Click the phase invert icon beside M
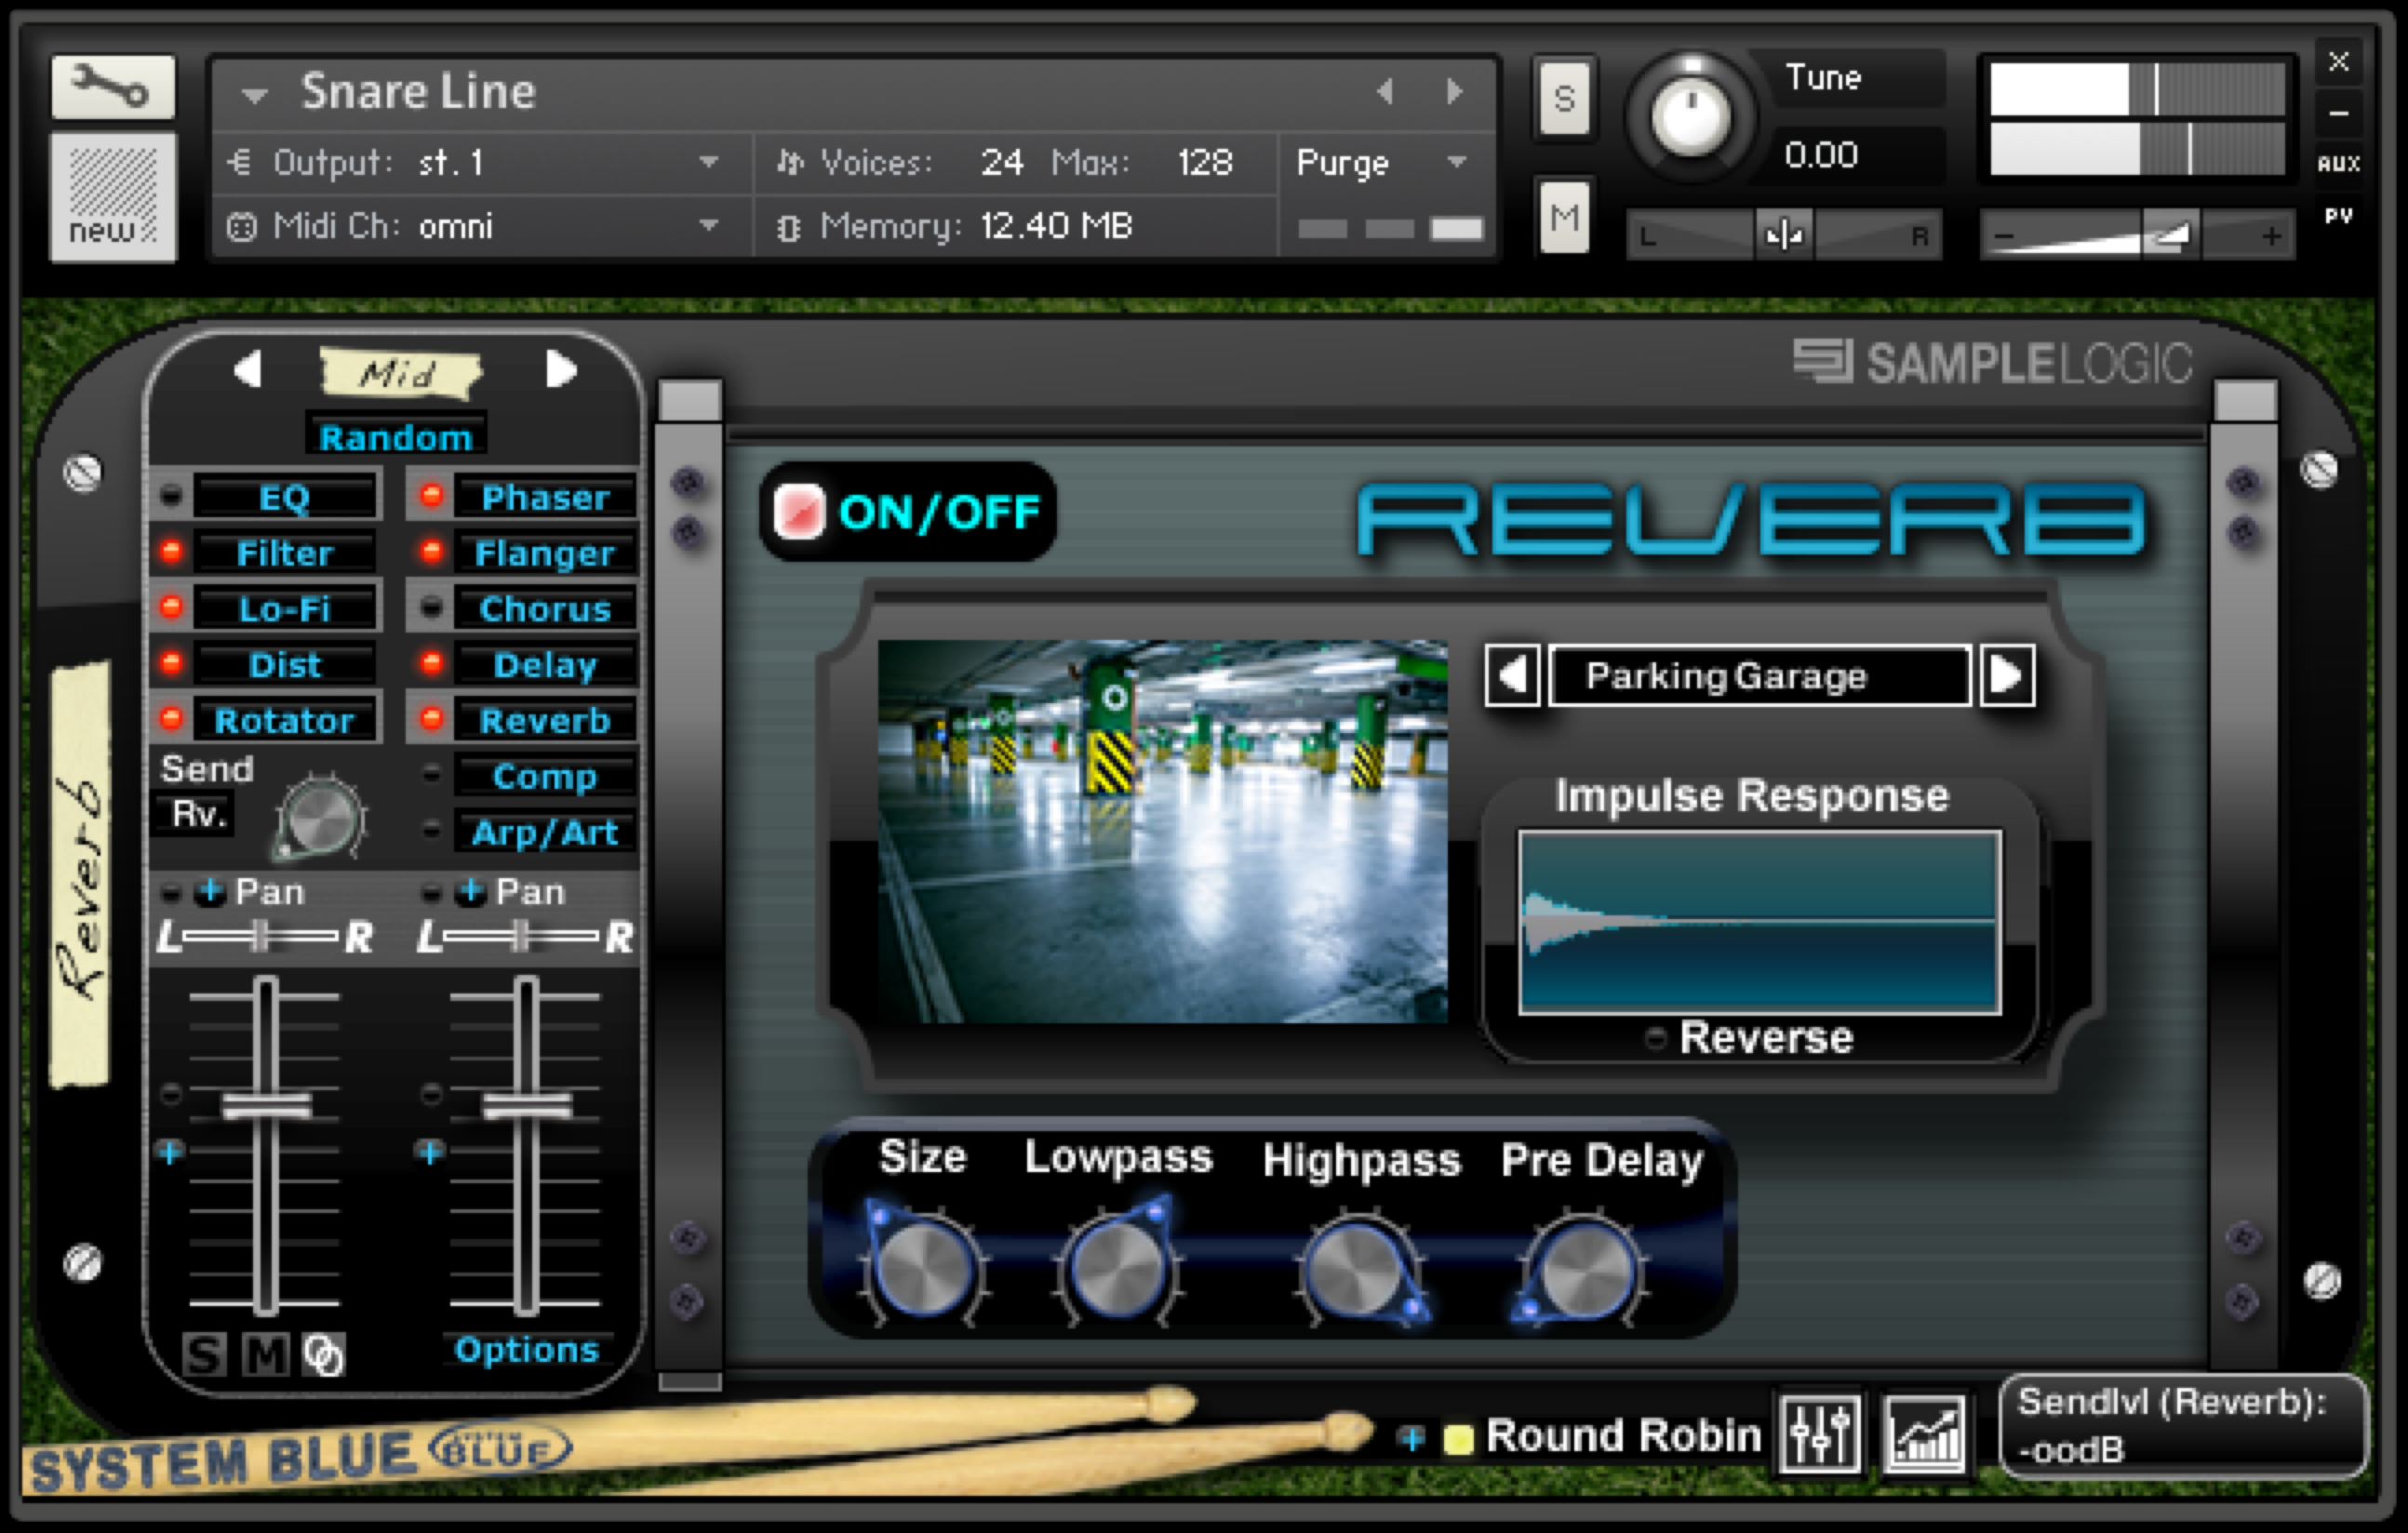Image resolution: width=2408 pixels, height=1533 pixels. pos(323,1355)
